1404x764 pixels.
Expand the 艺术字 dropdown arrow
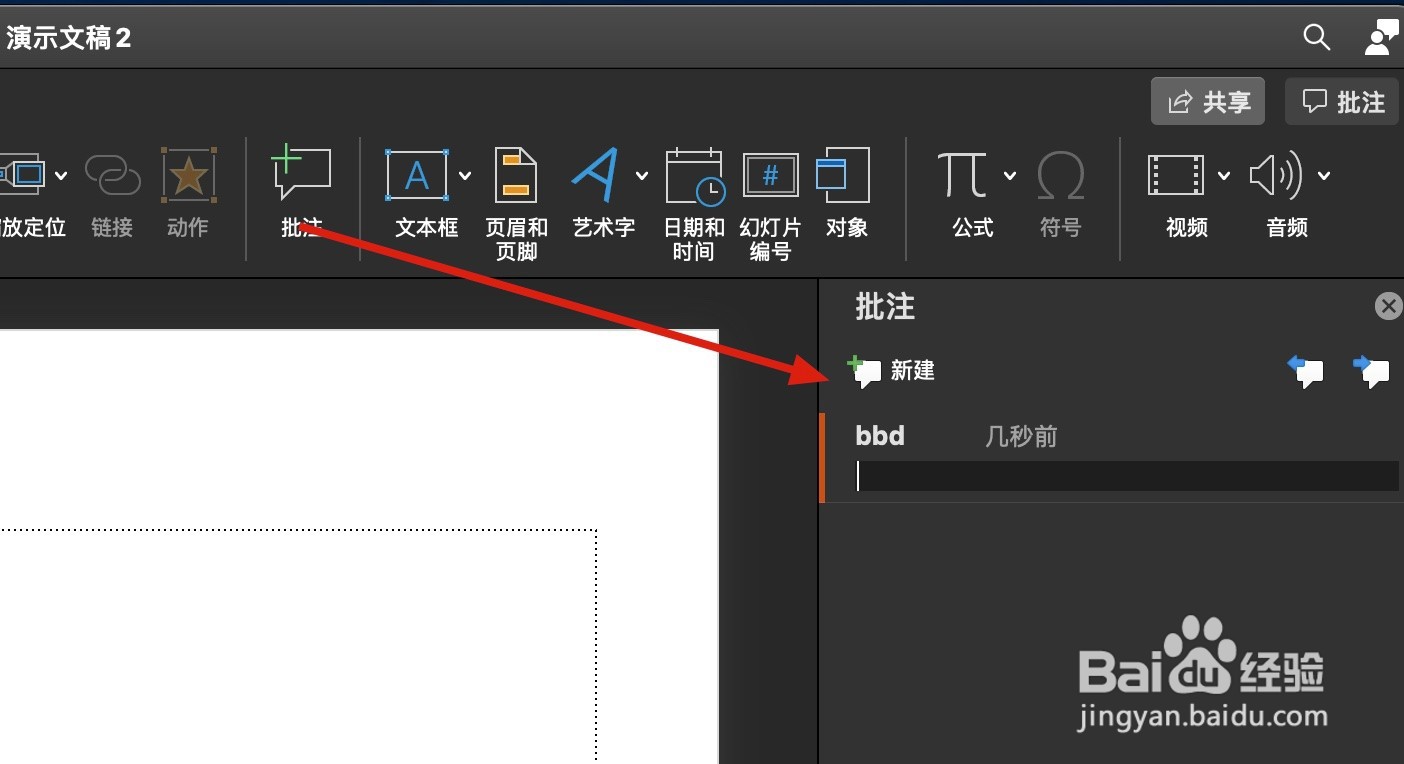(641, 176)
